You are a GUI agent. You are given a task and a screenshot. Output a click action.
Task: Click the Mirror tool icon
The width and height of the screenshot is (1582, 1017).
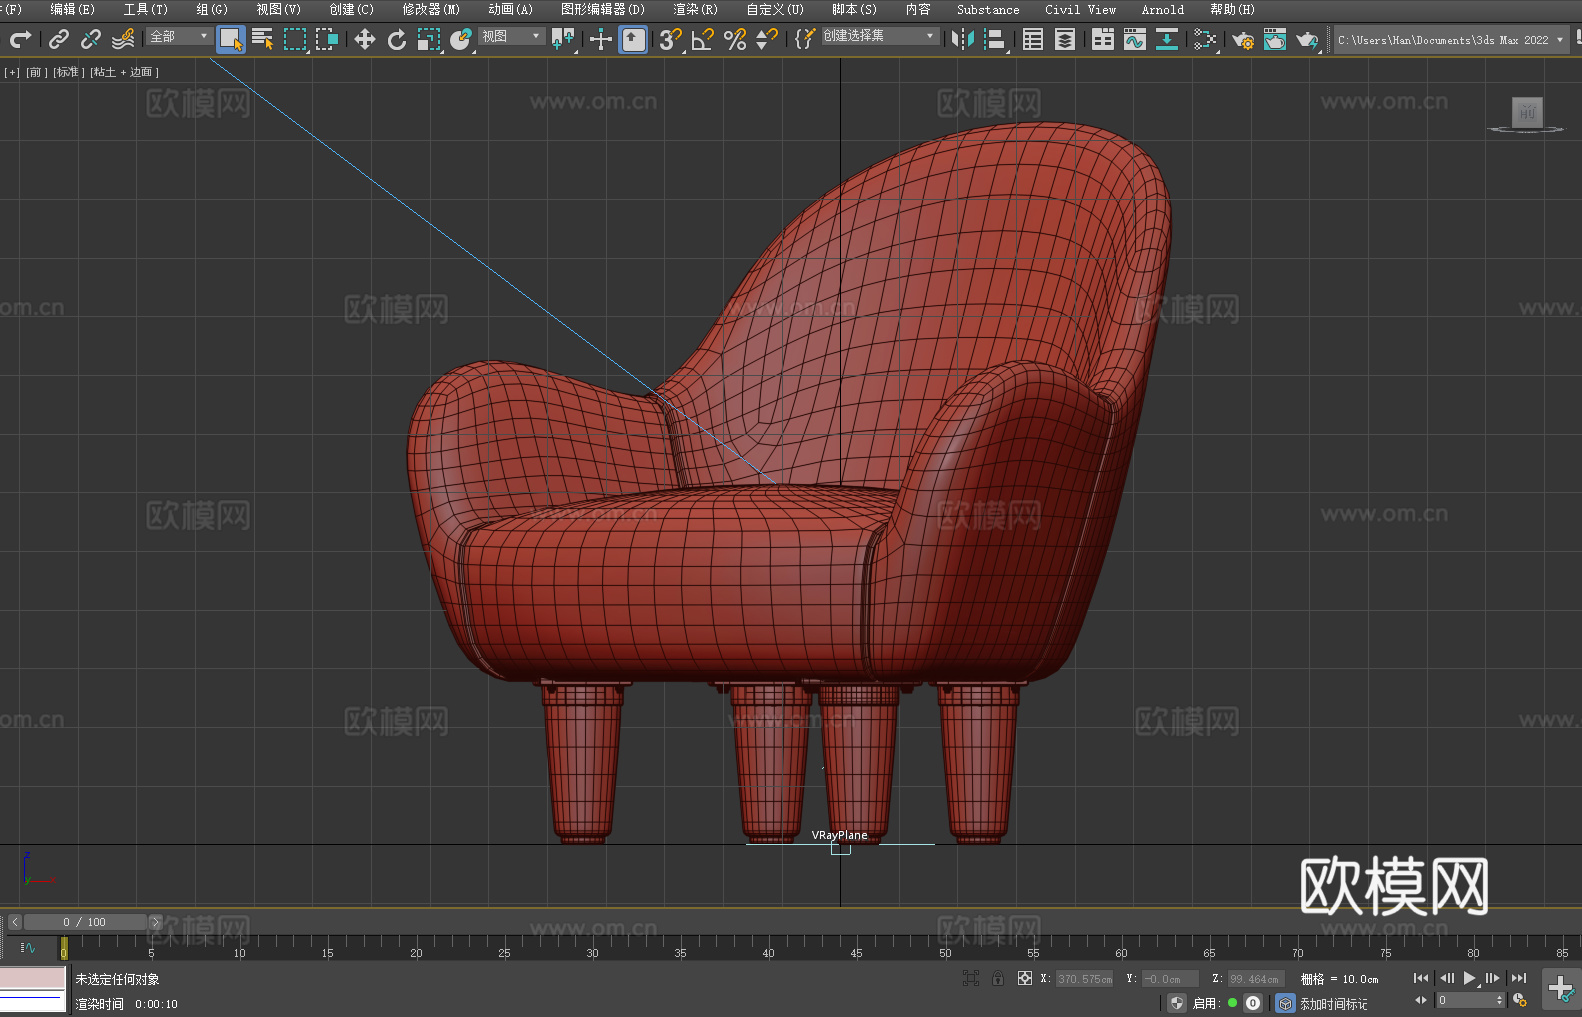[x=963, y=39]
